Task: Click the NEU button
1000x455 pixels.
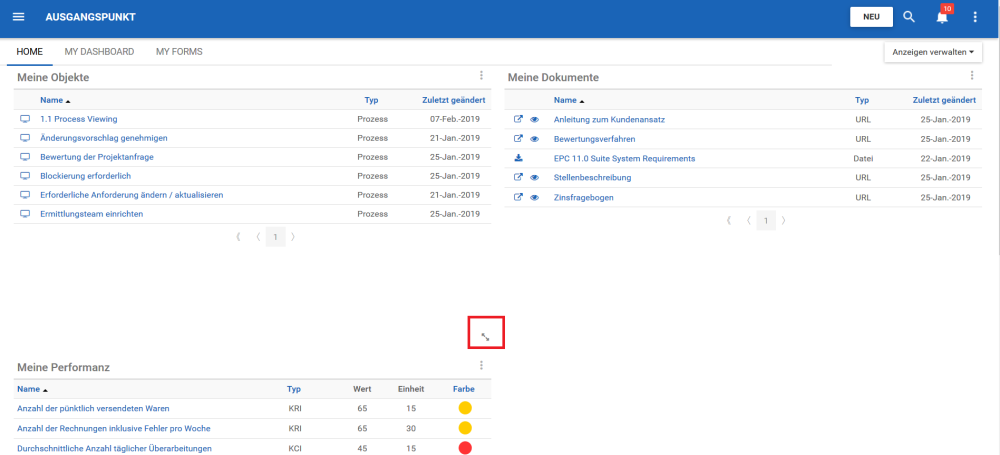Action: pyautogui.click(x=871, y=17)
